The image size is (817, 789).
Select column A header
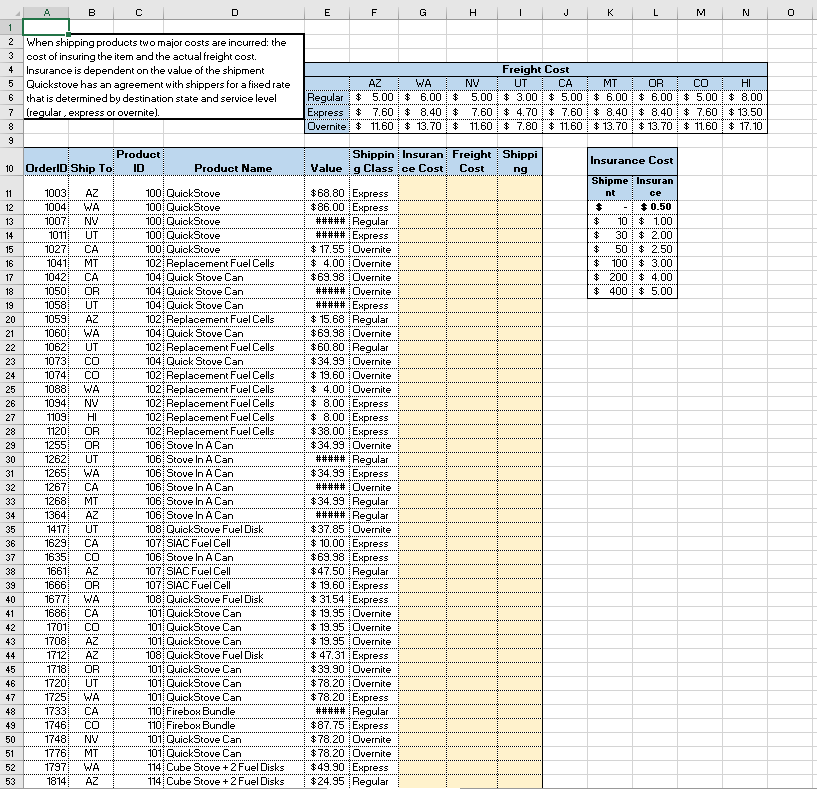[46, 13]
